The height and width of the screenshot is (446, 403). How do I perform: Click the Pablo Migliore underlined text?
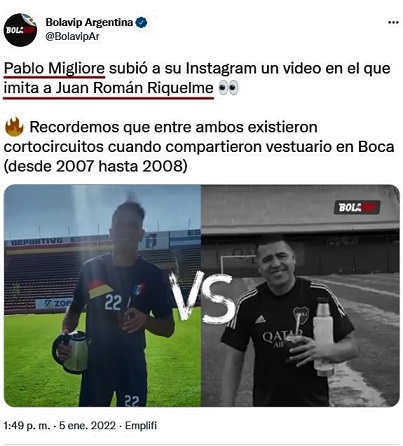54,69
